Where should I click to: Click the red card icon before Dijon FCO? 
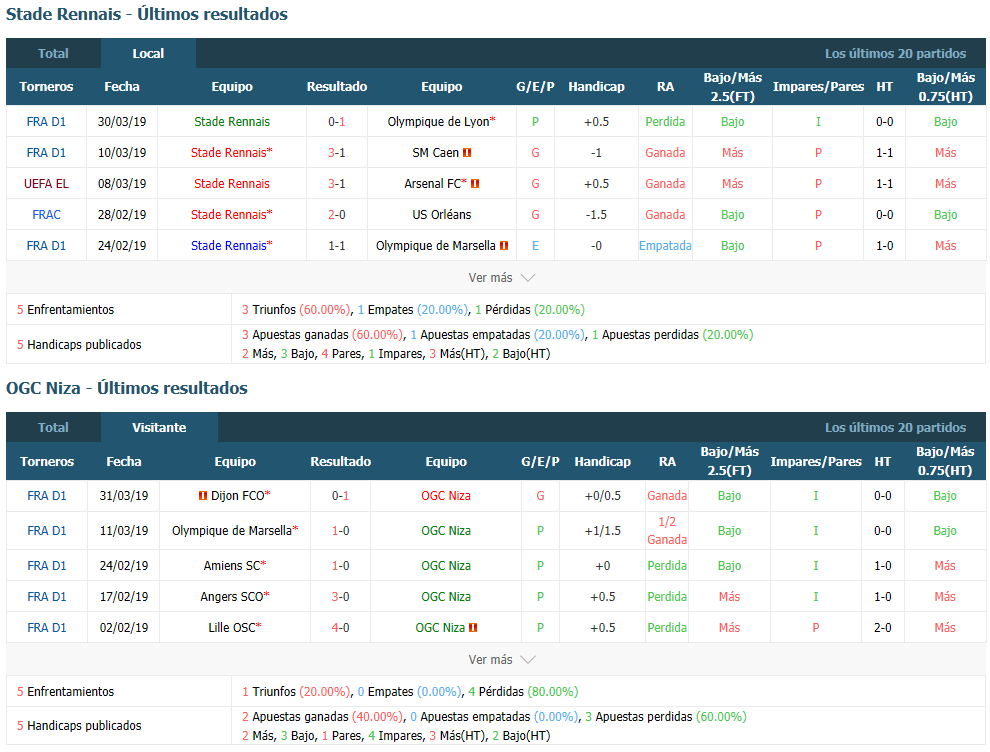click(203, 496)
